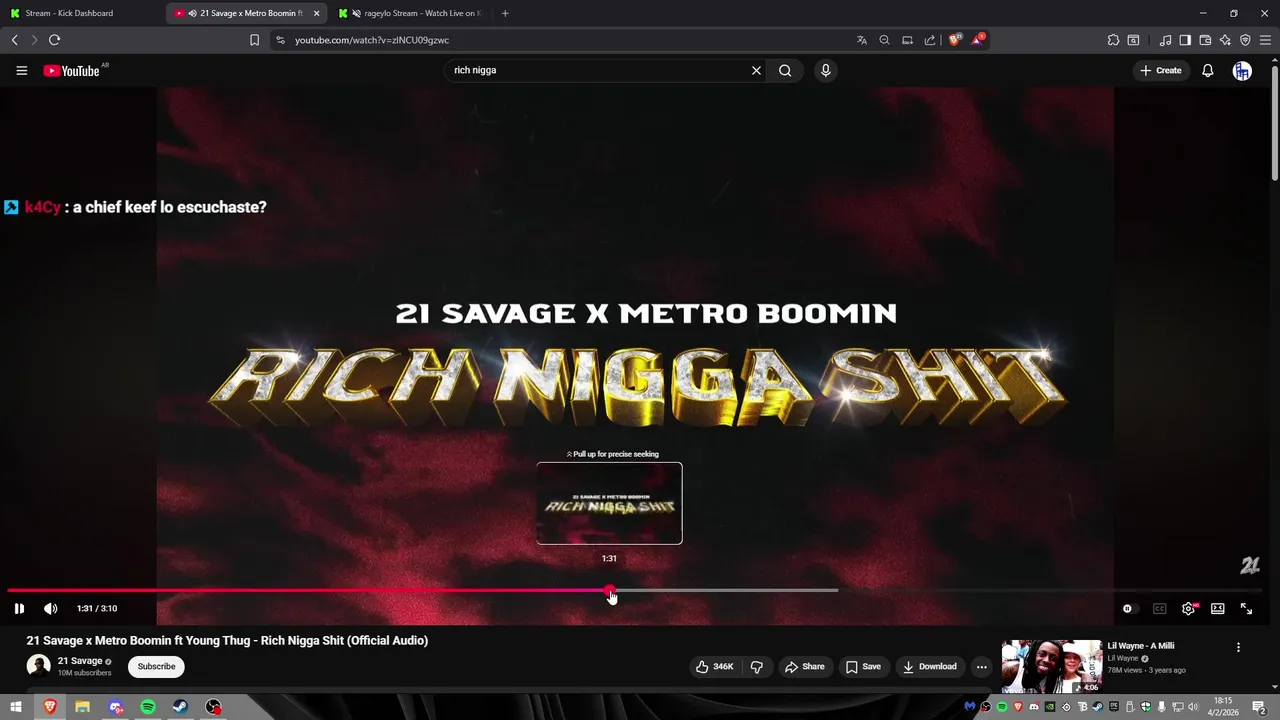
Task: Toggle the autoplay switch in the player
Action: click(x=1128, y=608)
